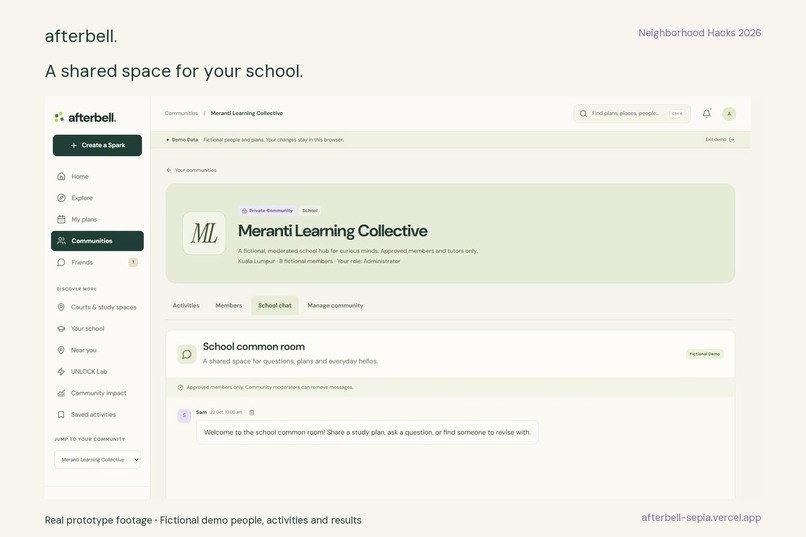
Task: Open the Manage community tab
Action: click(x=335, y=305)
